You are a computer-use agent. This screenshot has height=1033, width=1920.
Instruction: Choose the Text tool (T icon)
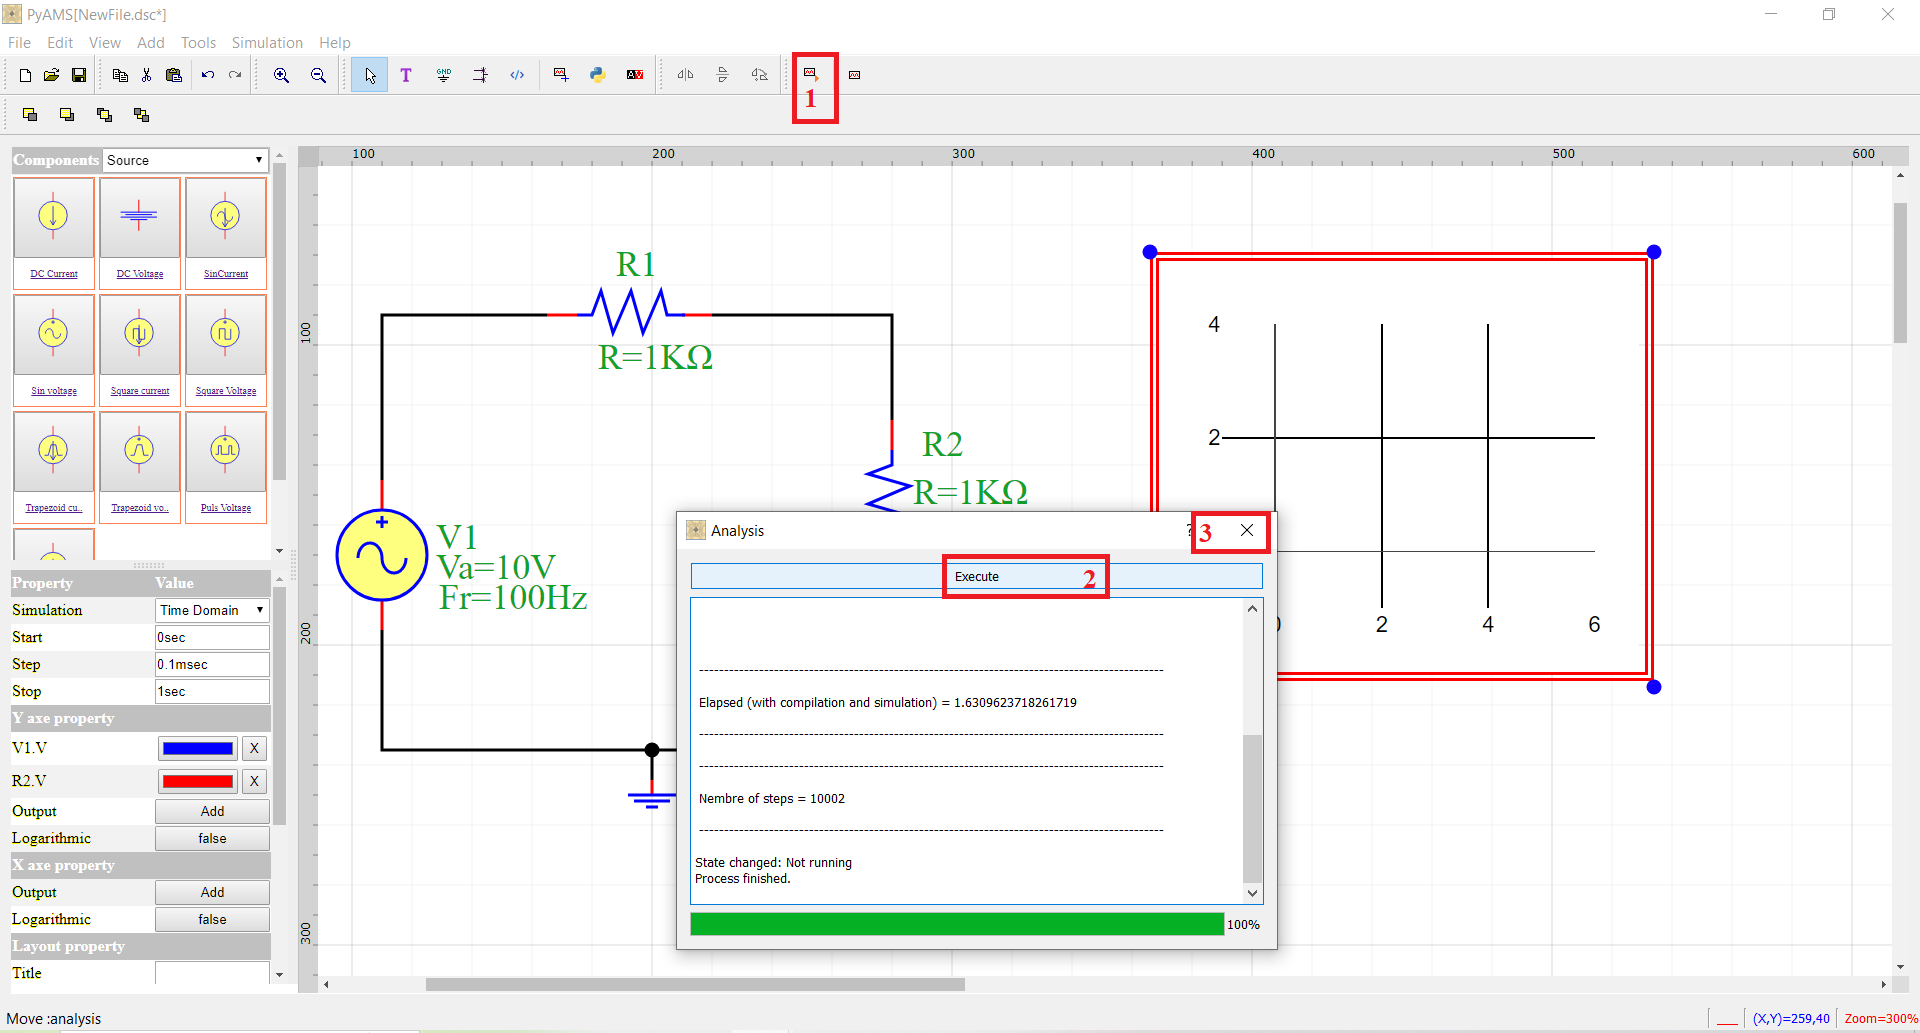[x=406, y=75]
